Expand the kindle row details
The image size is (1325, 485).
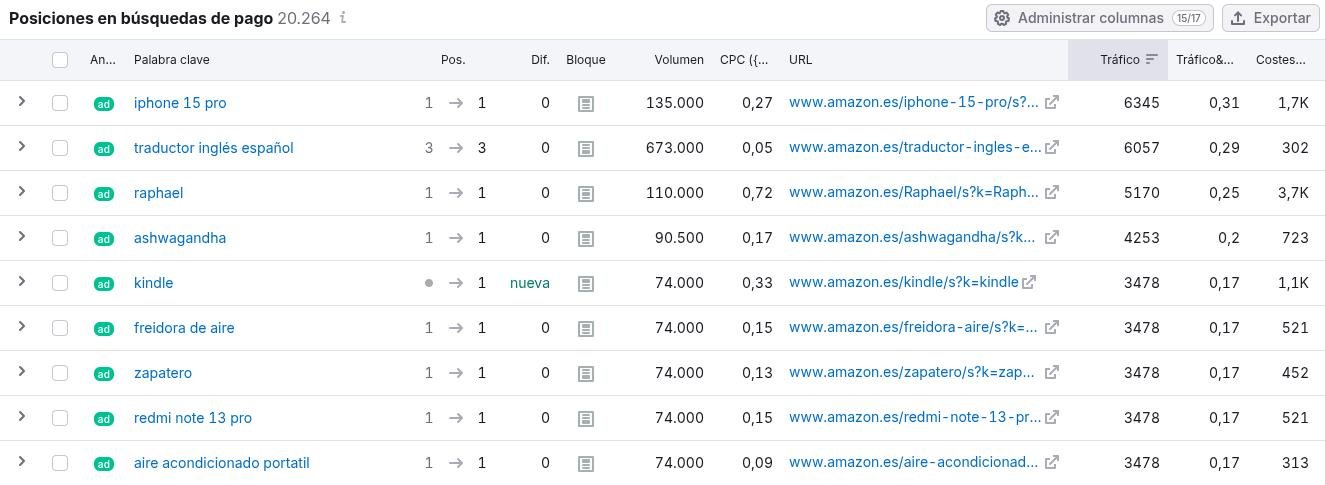(22, 282)
